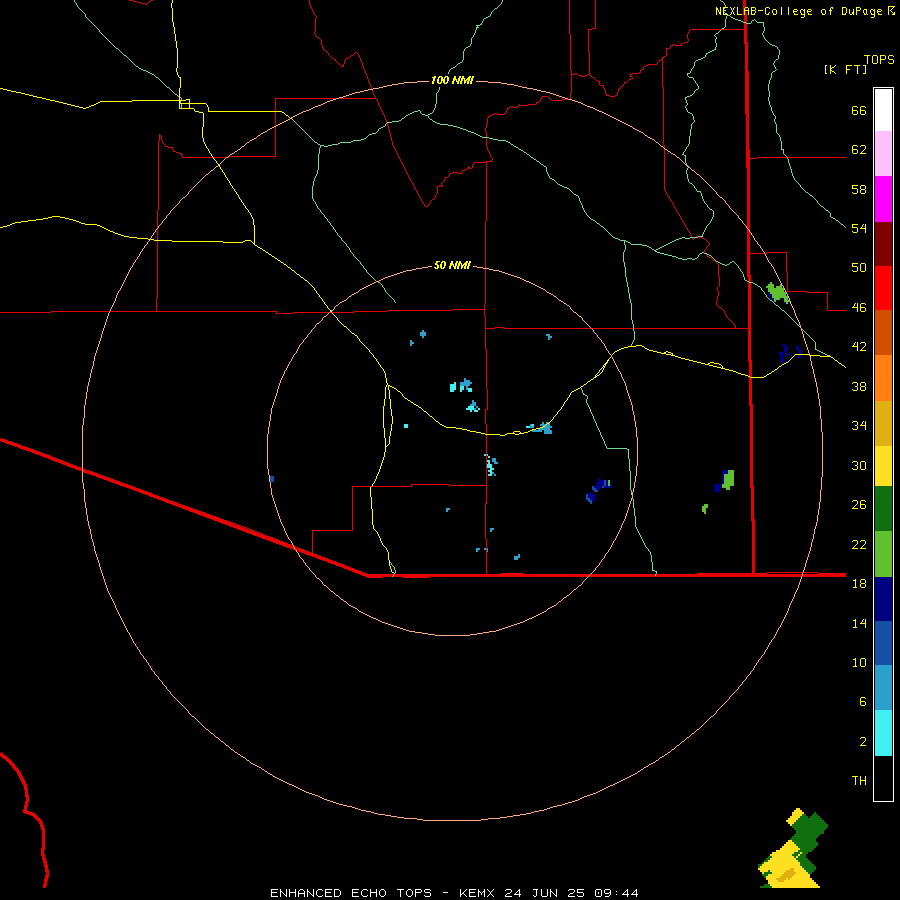Click the '09:44' timestamp text
Screen dimensions: 900x900
click(616, 893)
